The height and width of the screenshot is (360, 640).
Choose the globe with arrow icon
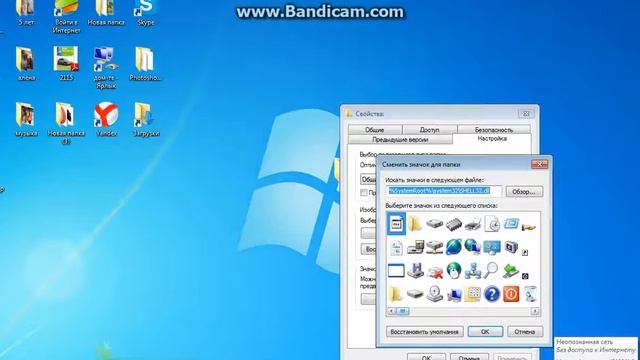pyautogui.click(x=453, y=247)
